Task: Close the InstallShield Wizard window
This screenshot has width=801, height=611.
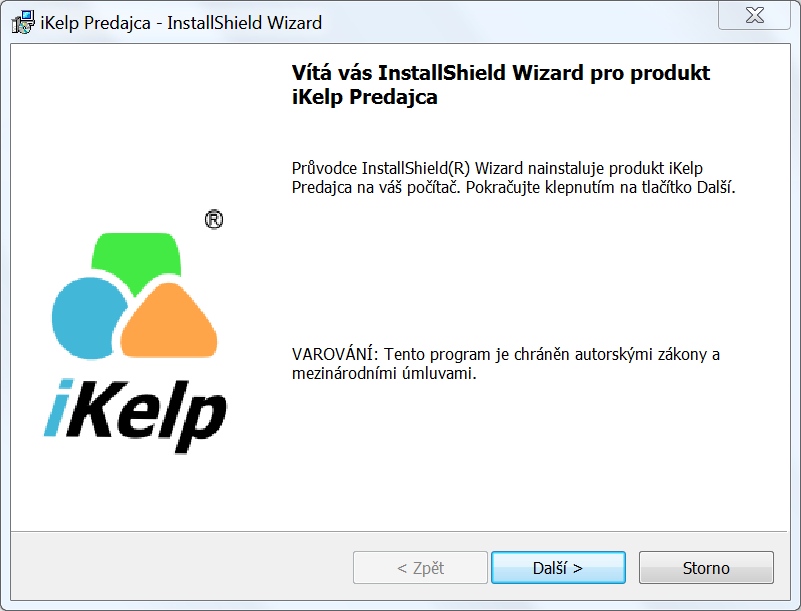Action: [x=754, y=15]
